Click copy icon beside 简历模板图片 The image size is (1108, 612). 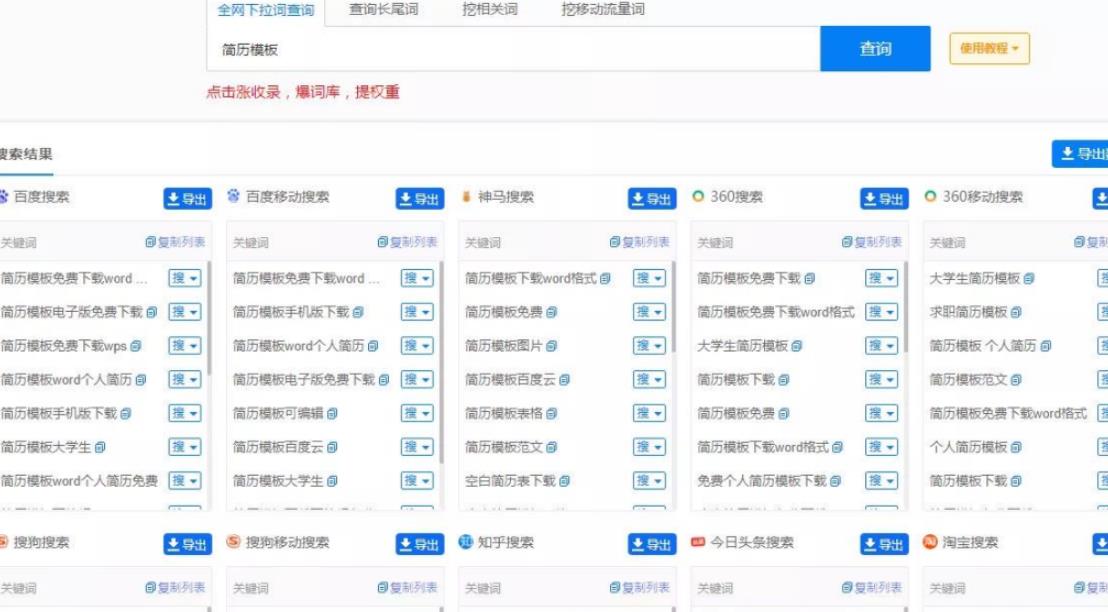(x=551, y=346)
